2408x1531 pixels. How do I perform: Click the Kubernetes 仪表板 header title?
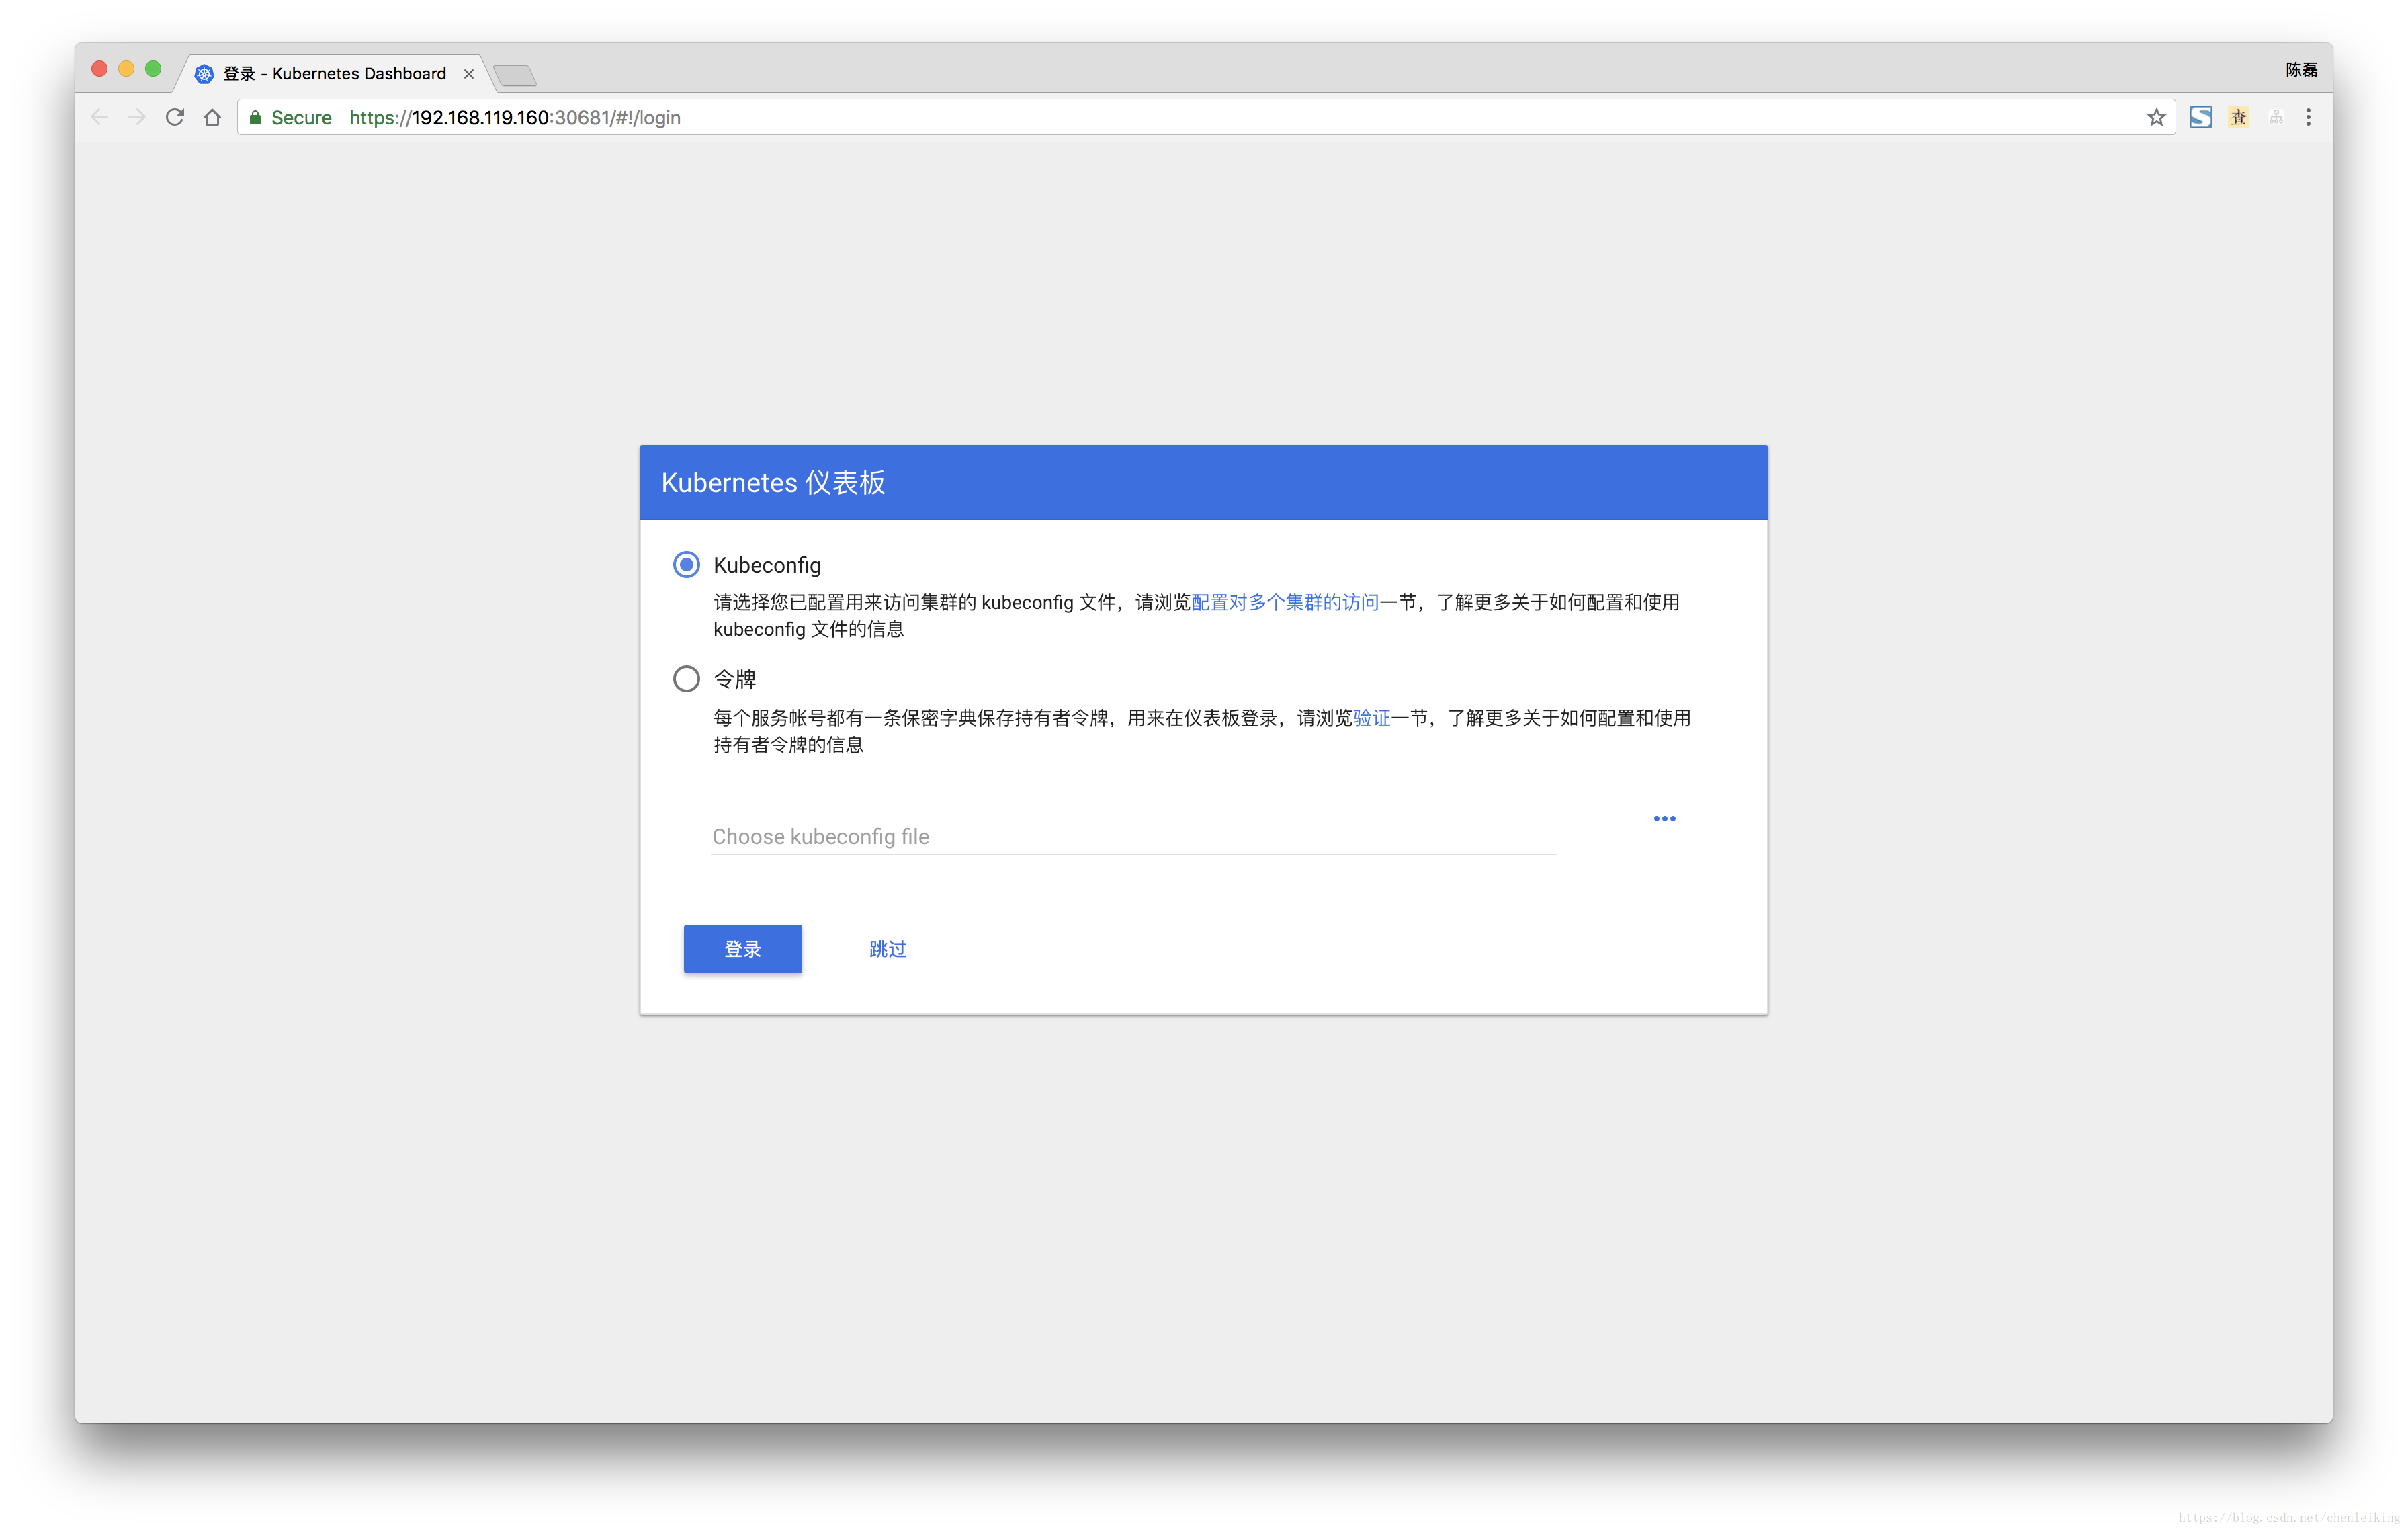pyautogui.click(x=773, y=483)
